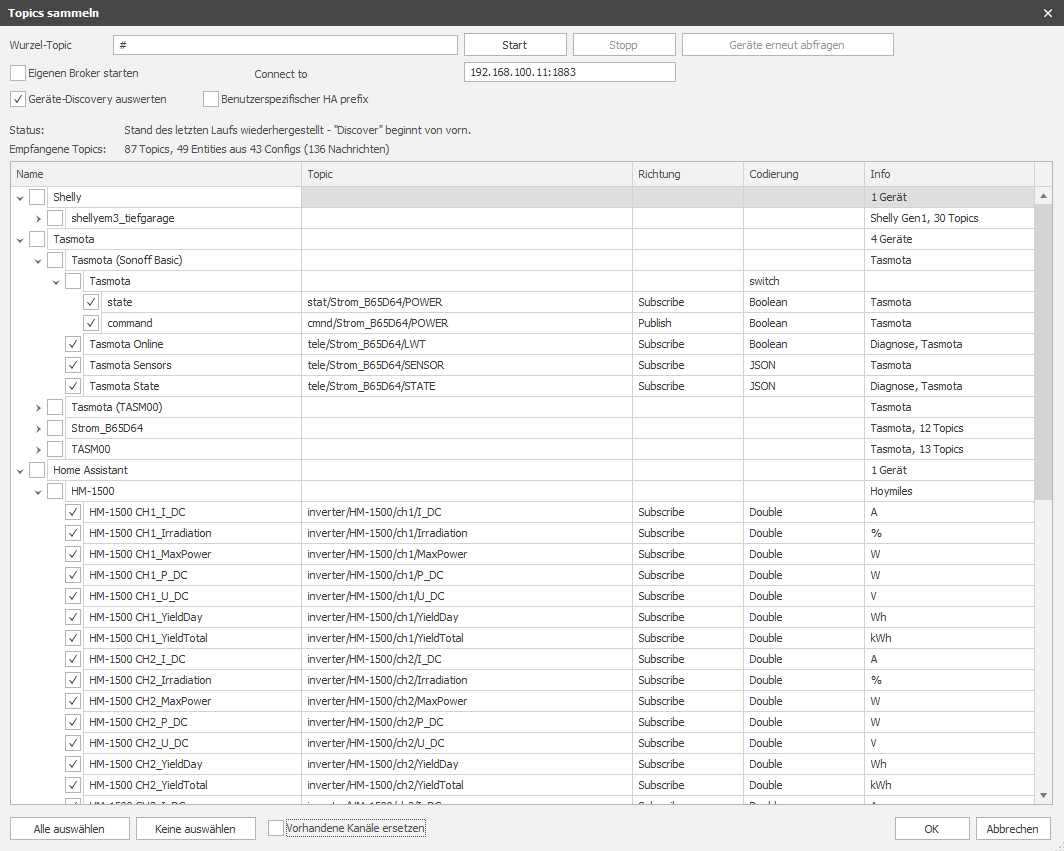
Task: Cancel with the Abbrechen button
Action: pyautogui.click(x=1012, y=829)
